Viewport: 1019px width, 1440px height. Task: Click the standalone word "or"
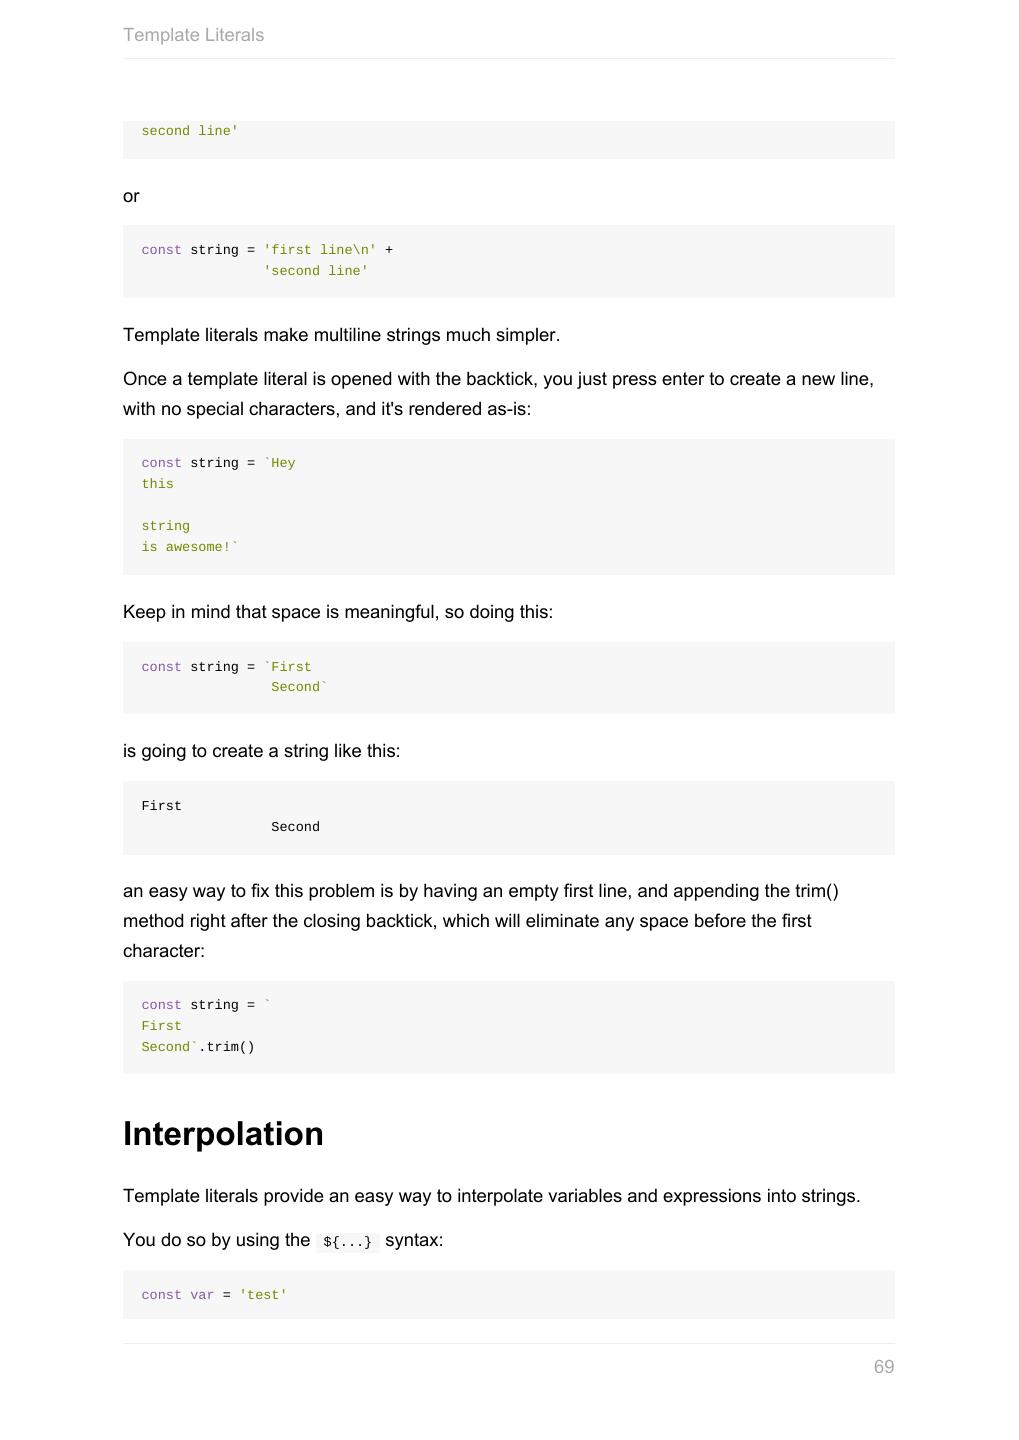(x=131, y=196)
